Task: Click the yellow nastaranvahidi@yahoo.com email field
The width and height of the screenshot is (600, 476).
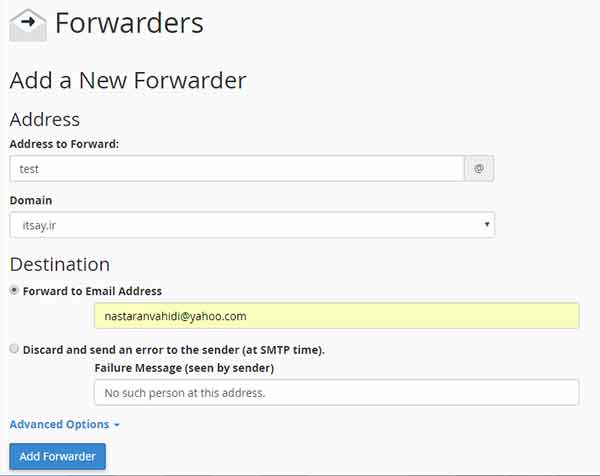Action: coord(337,316)
